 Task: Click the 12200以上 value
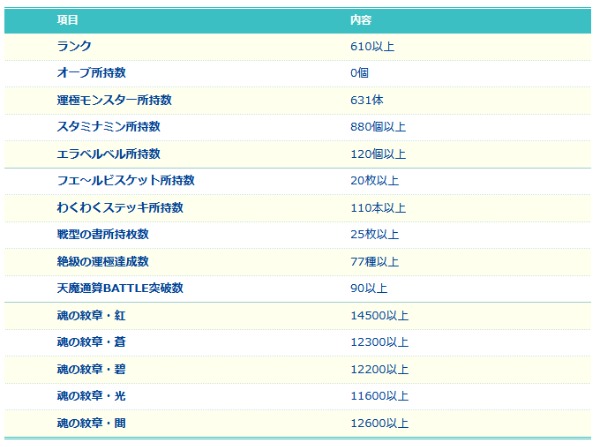pos(379,369)
